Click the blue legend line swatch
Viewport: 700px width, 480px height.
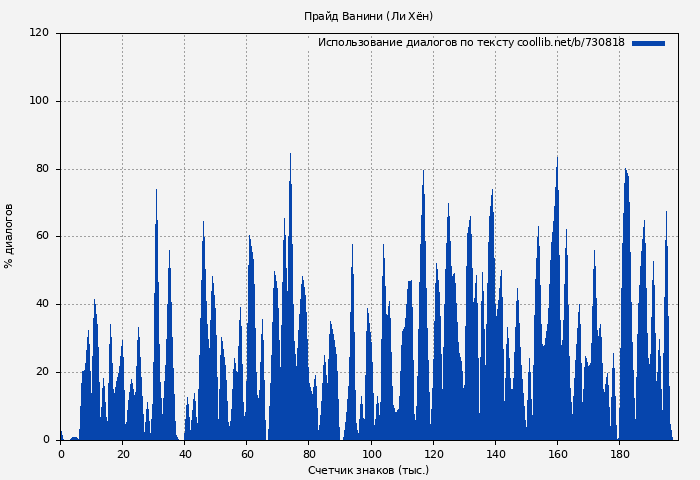[648, 43]
